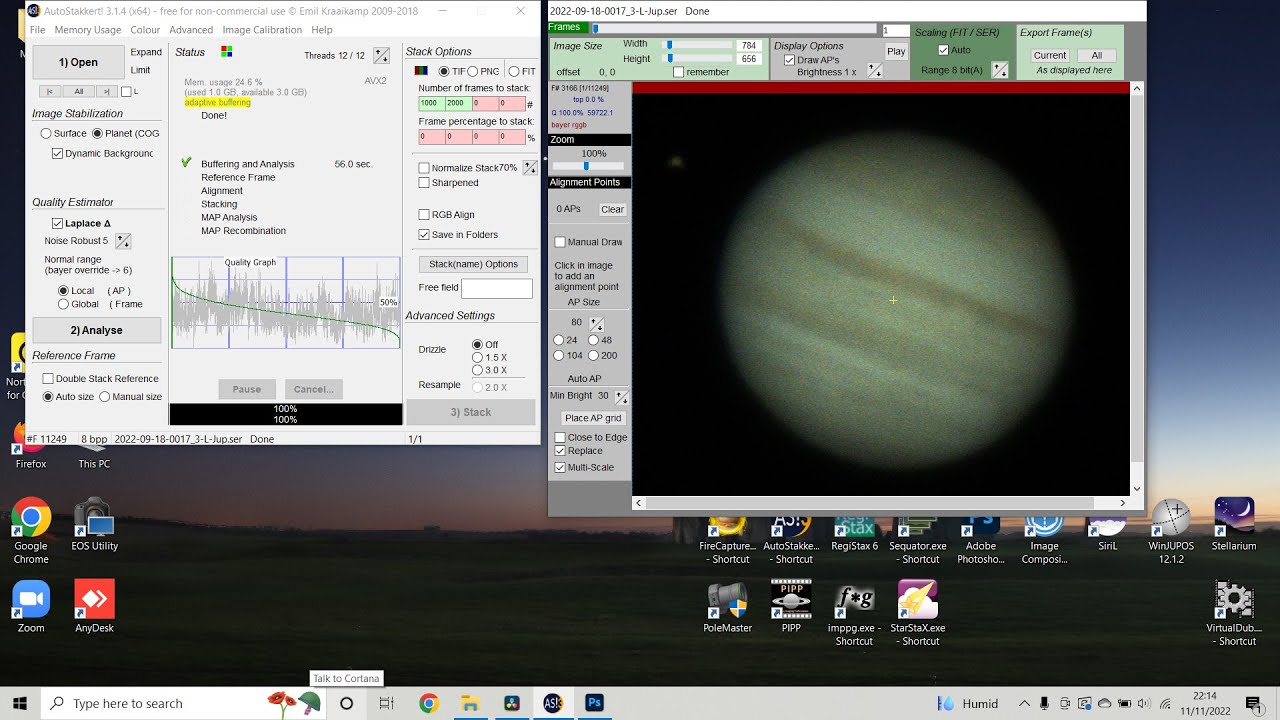Screen dimensions: 1280x720
Task: Click Photoshop icon in taskbar
Action: coord(594,703)
